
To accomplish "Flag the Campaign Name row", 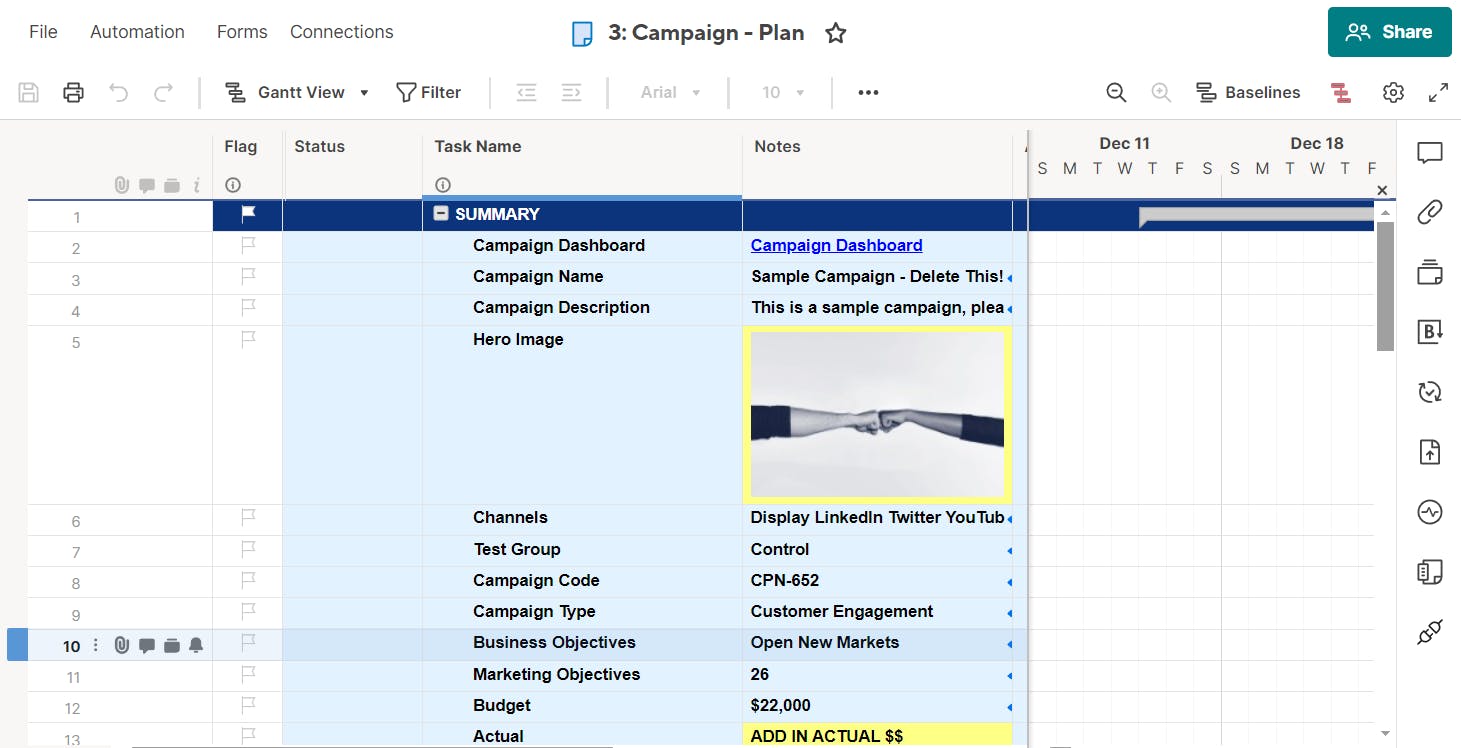I will (246, 277).
